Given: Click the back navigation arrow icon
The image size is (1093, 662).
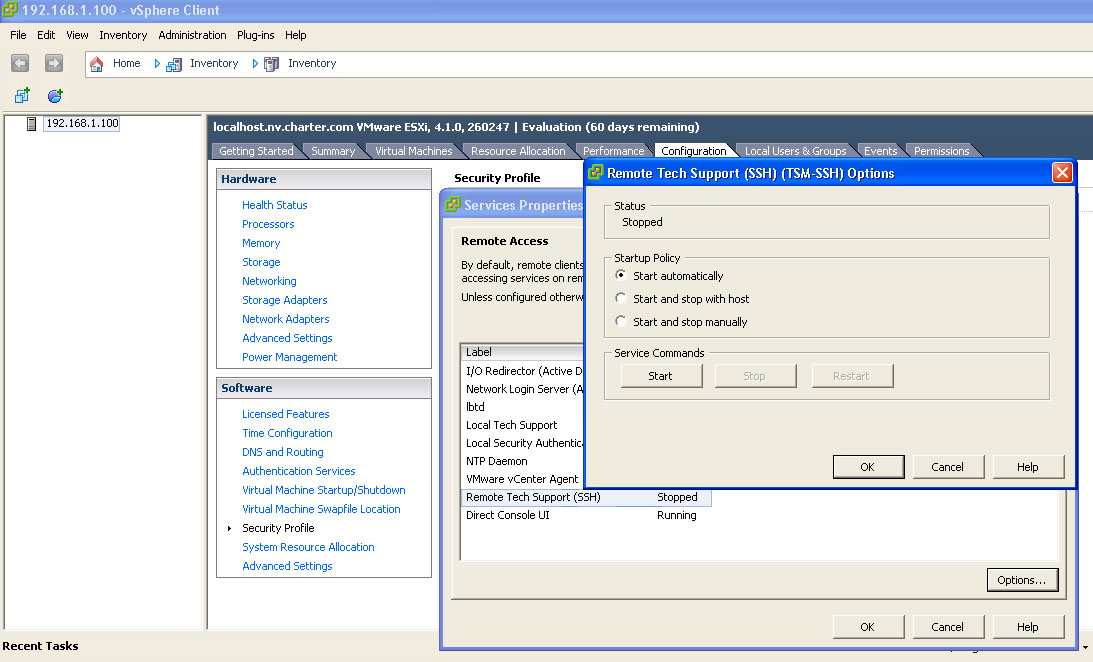Looking at the screenshot, I should (20, 63).
